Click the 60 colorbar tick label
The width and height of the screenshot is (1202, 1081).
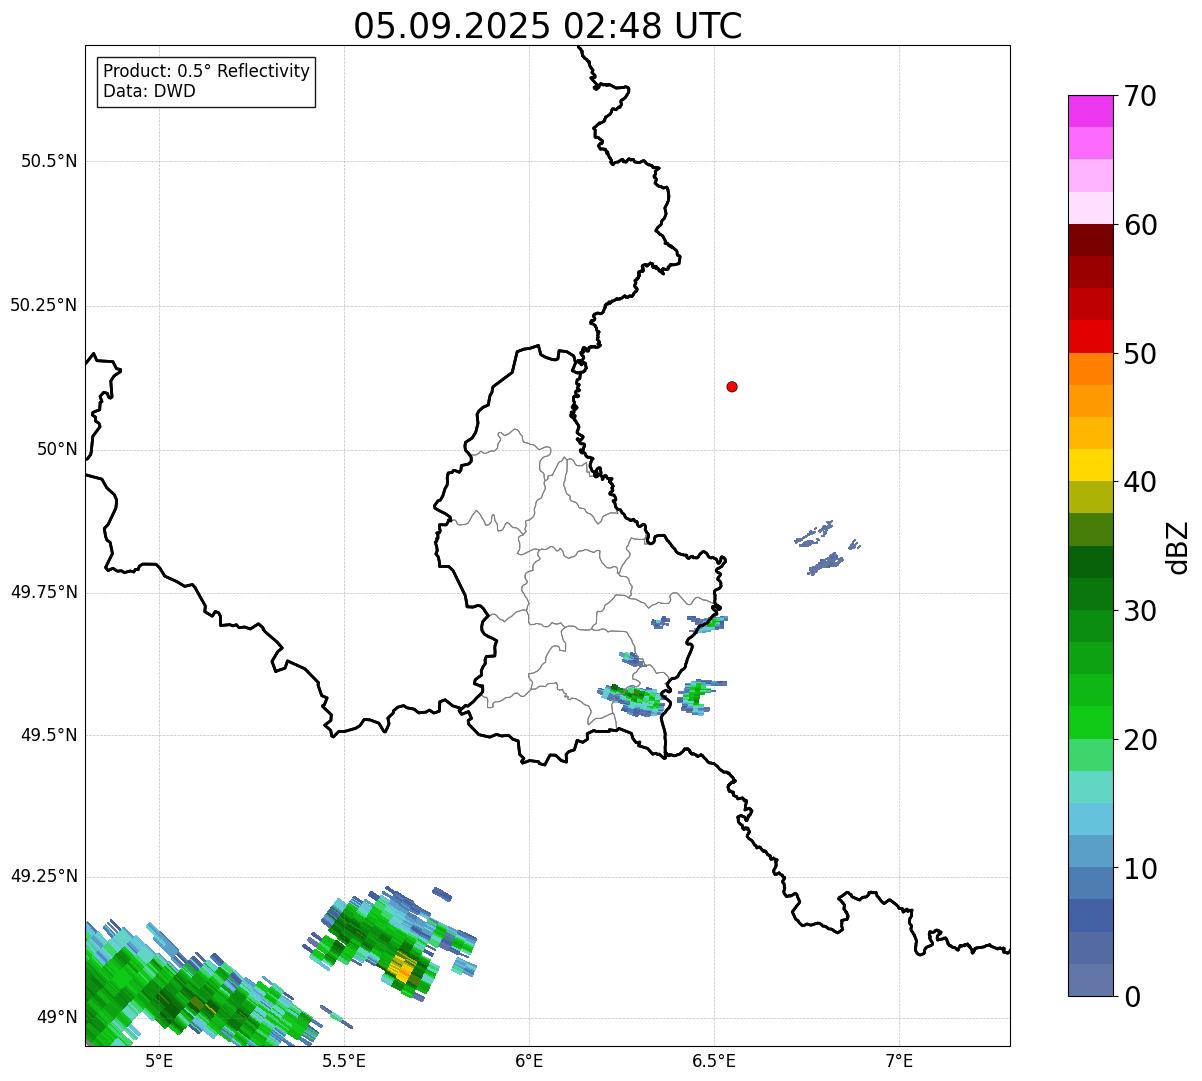tap(1140, 225)
